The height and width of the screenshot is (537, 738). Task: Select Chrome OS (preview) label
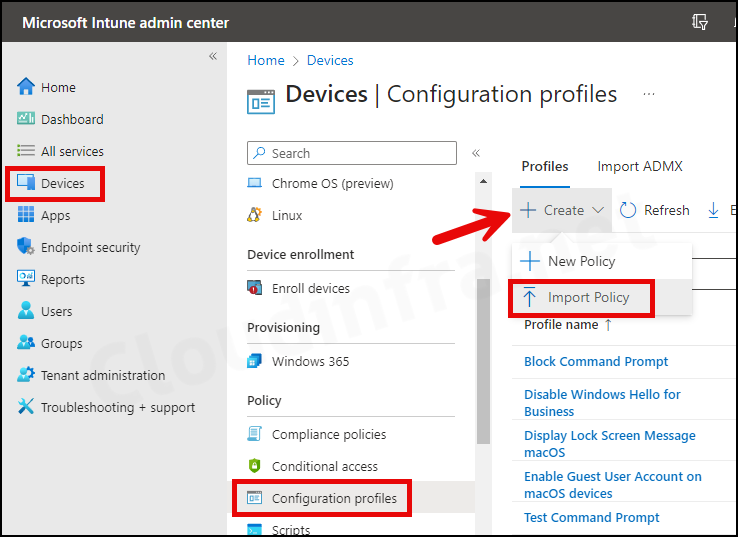click(332, 184)
